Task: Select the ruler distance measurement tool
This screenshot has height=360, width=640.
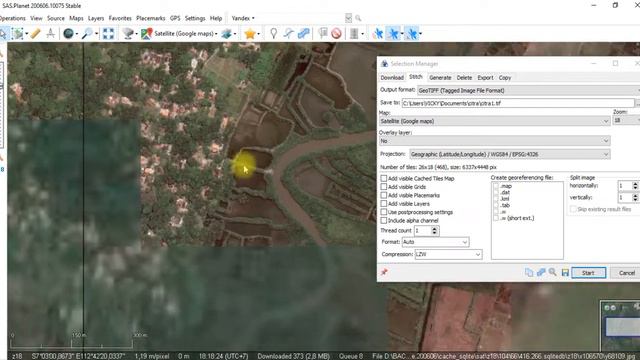Action: coord(36,33)
